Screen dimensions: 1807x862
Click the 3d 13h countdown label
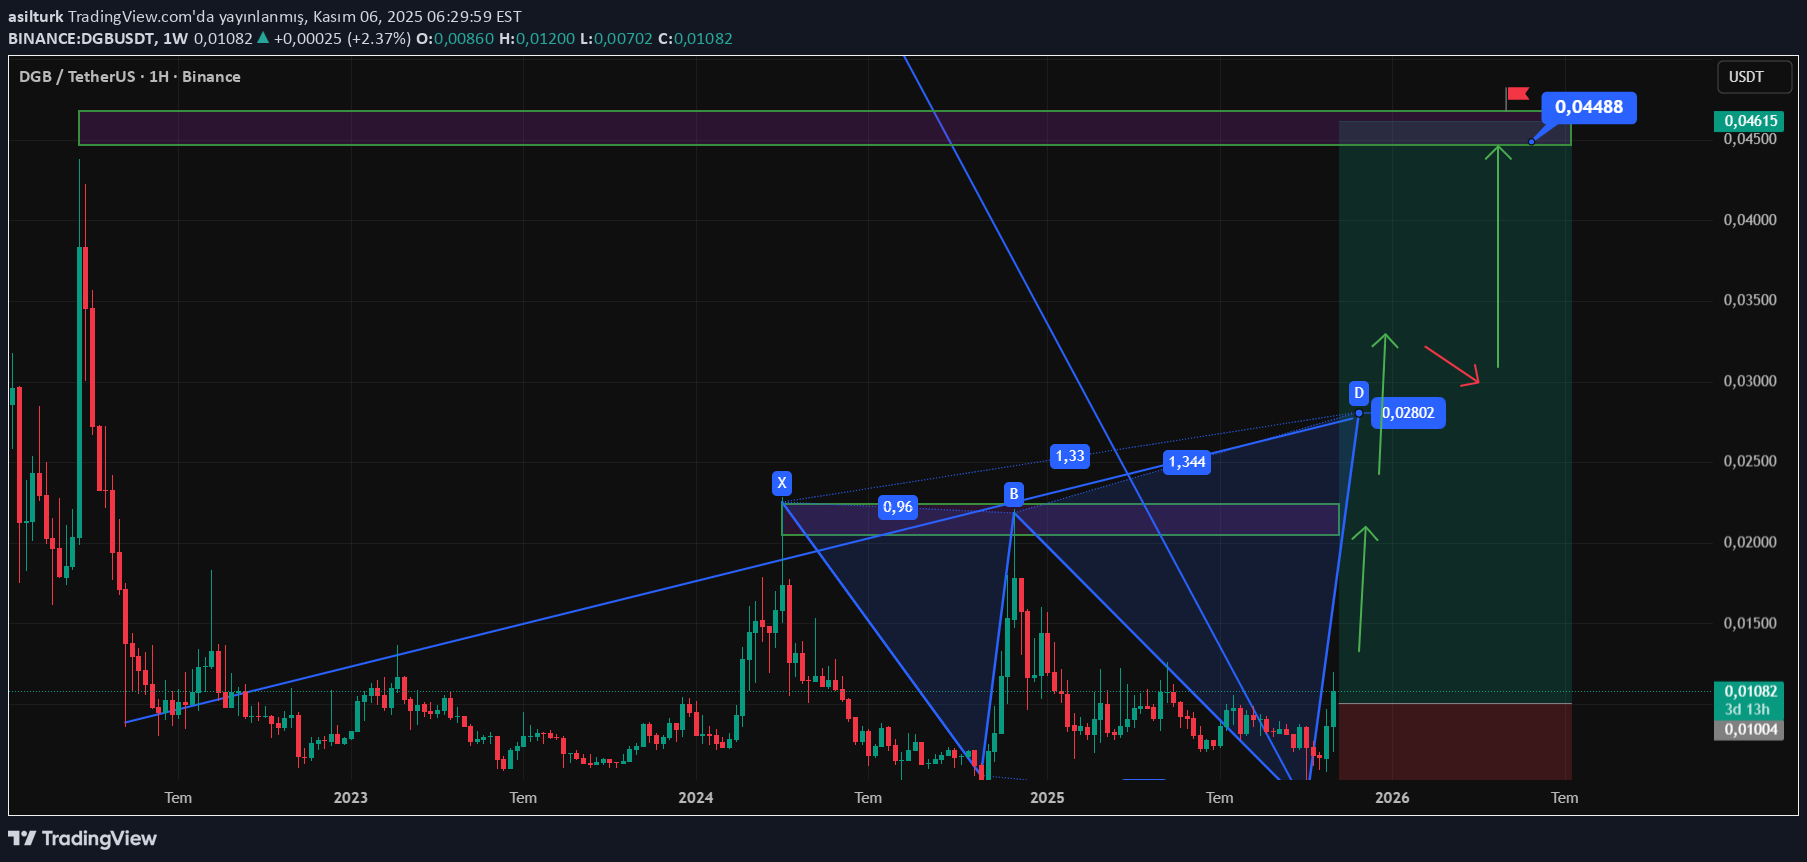pos(1747,710)
